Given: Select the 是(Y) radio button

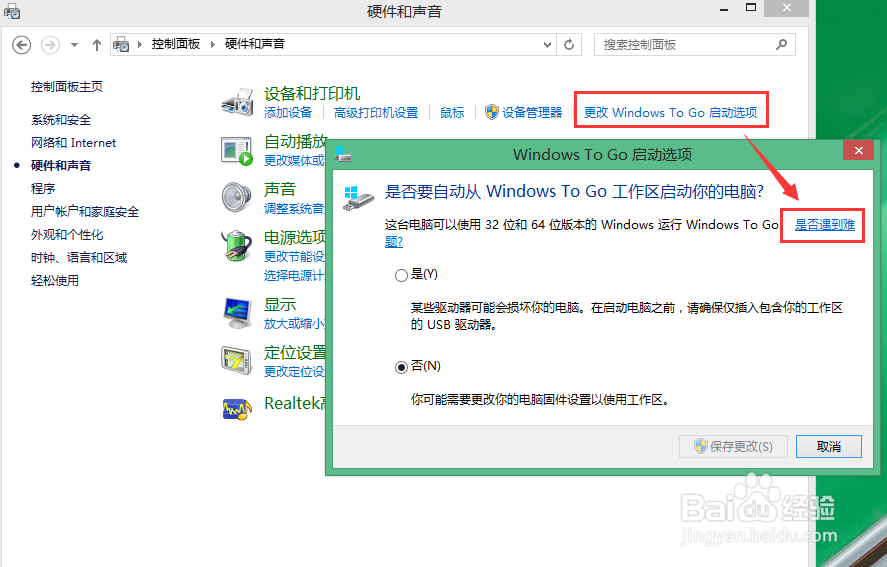Looking at the screenshot, I should 401,276.
